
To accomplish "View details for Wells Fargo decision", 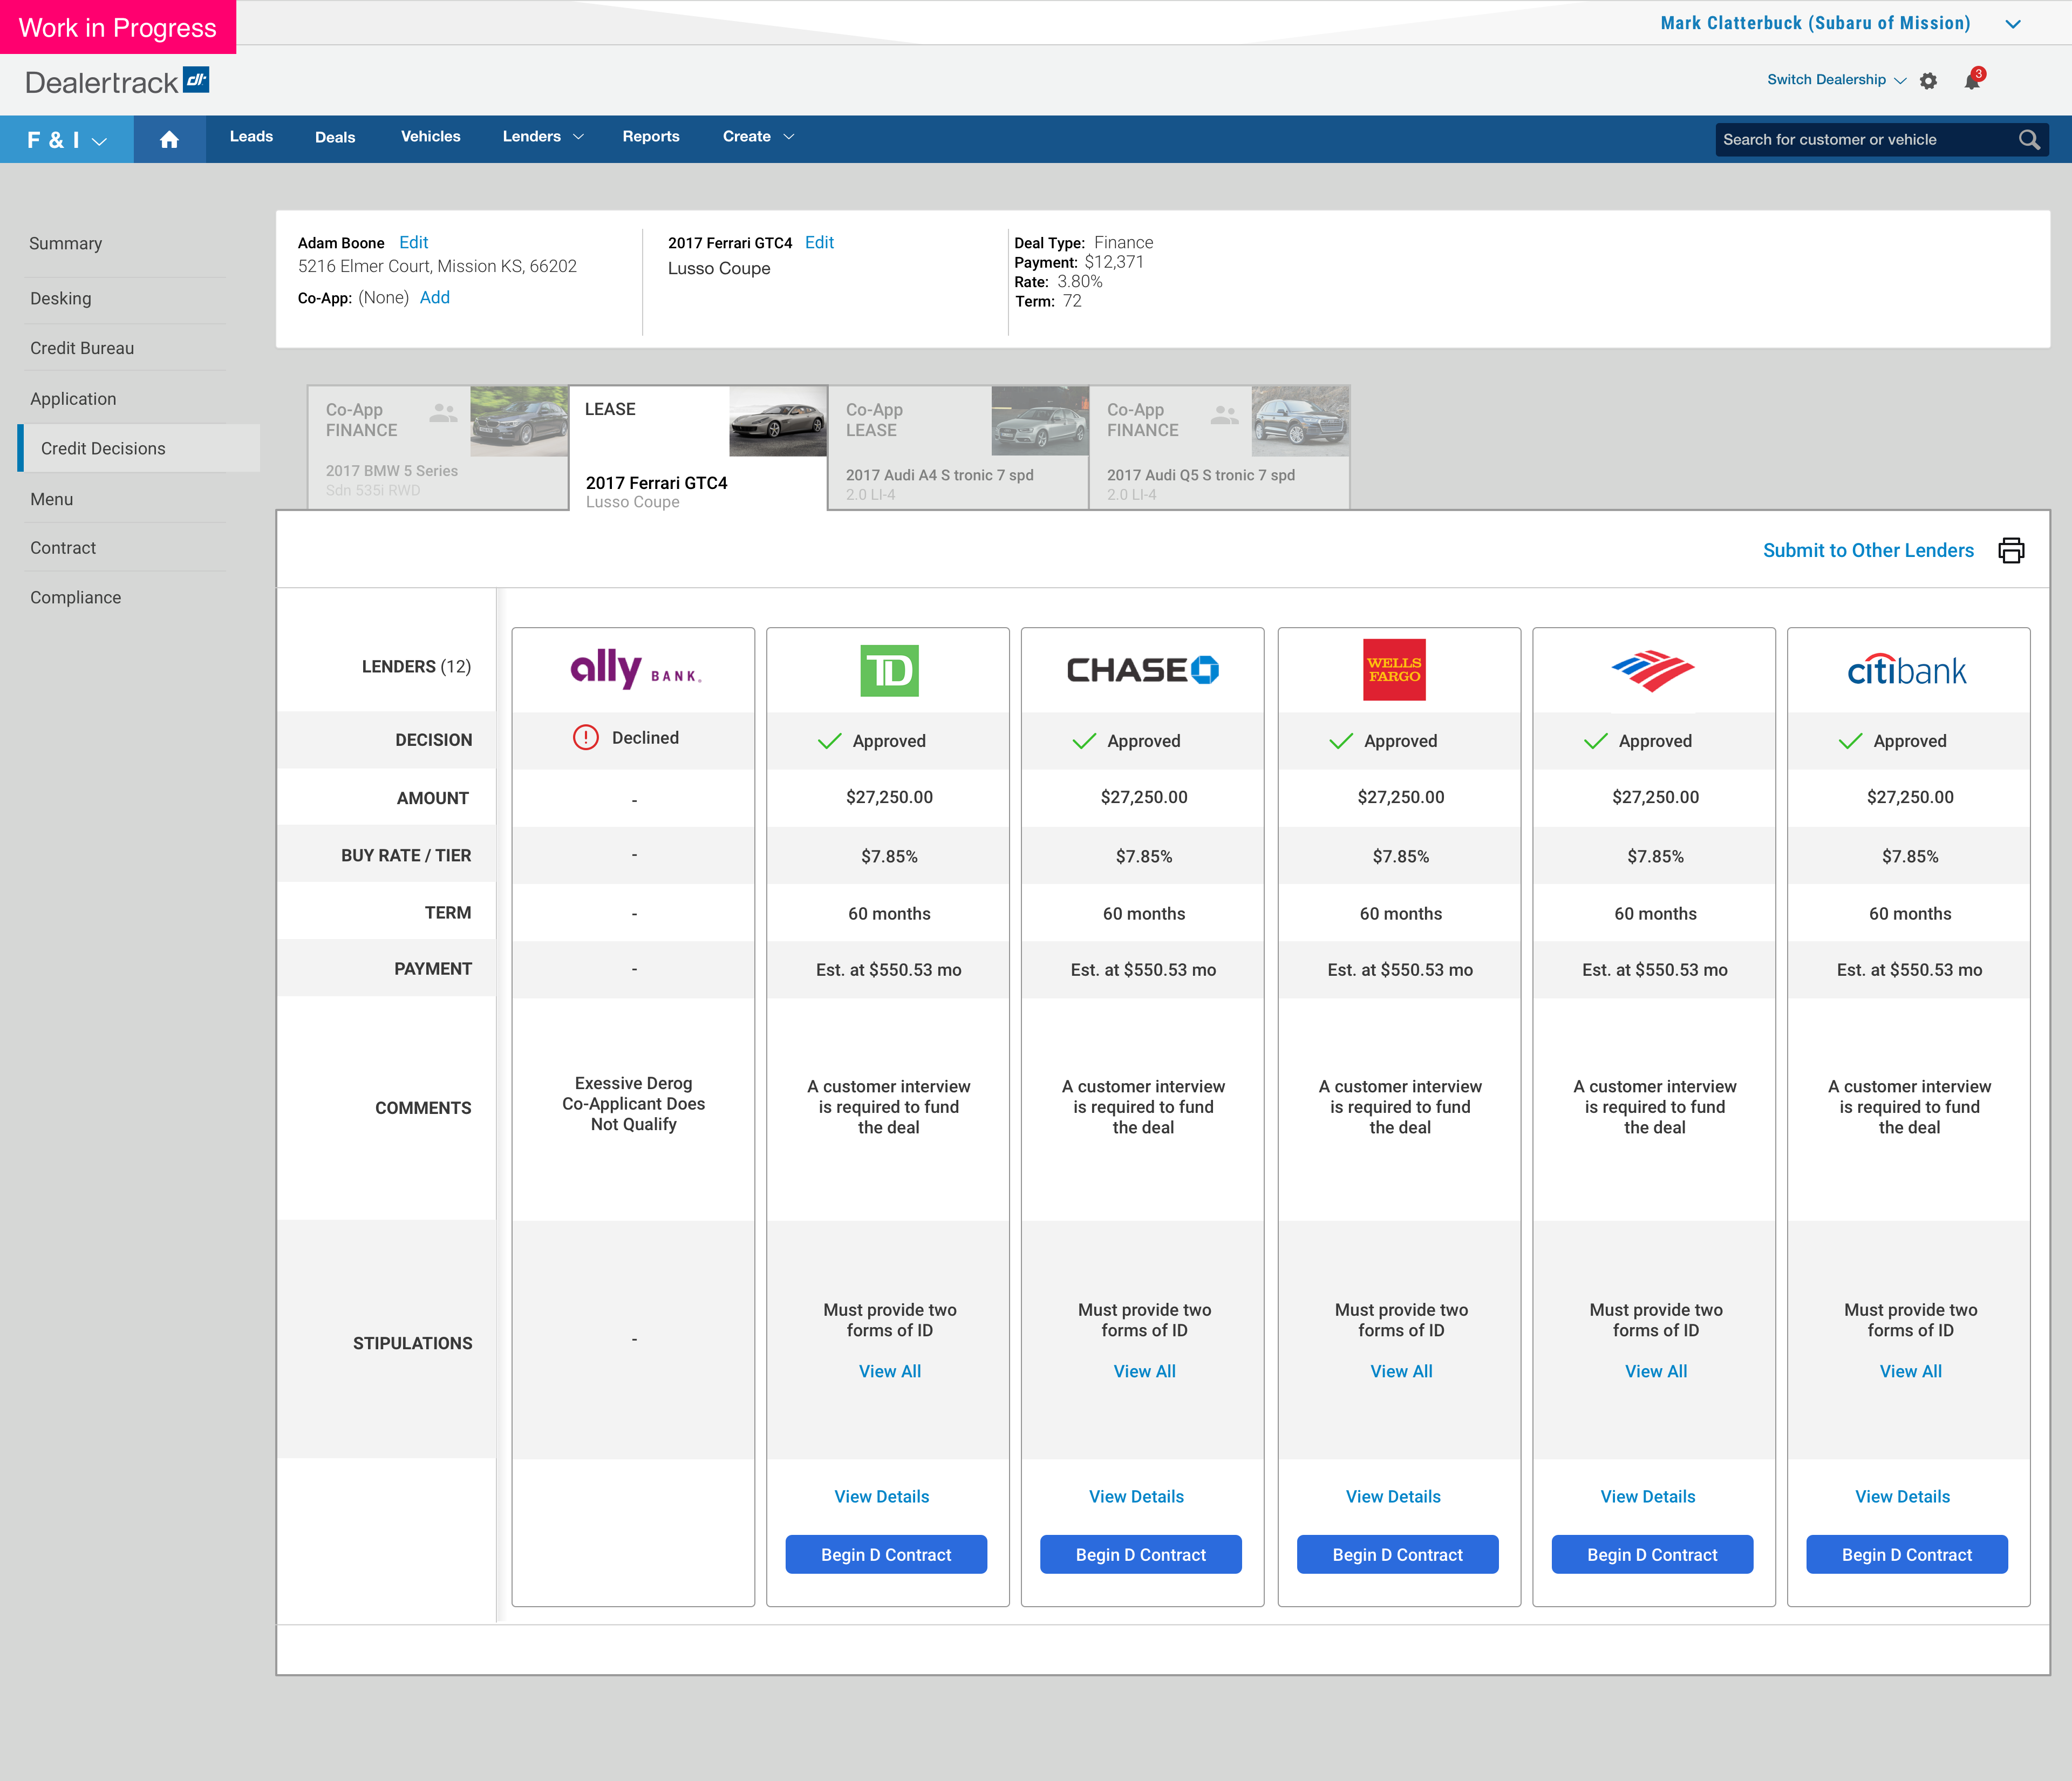I will tap(1393, 1497).
